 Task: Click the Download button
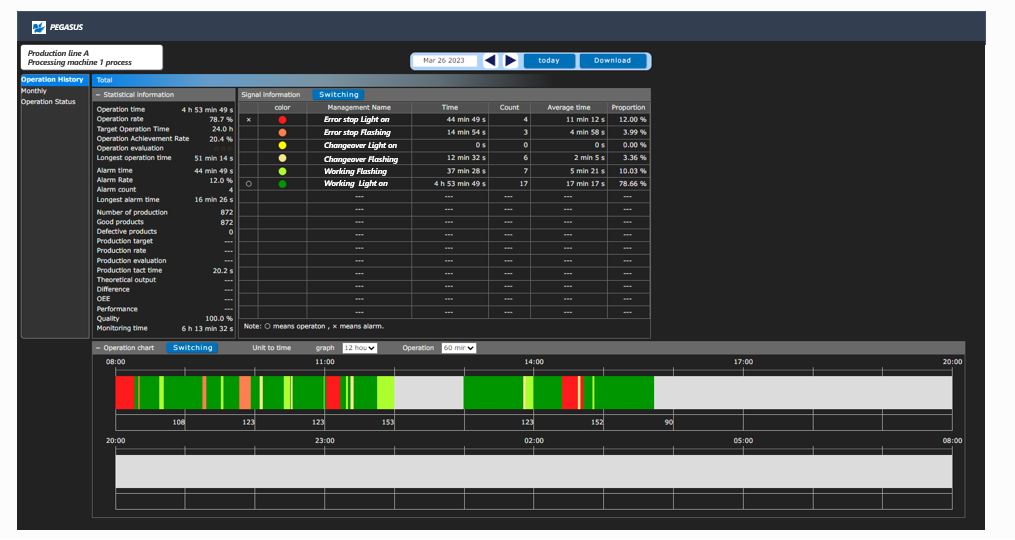612,61
